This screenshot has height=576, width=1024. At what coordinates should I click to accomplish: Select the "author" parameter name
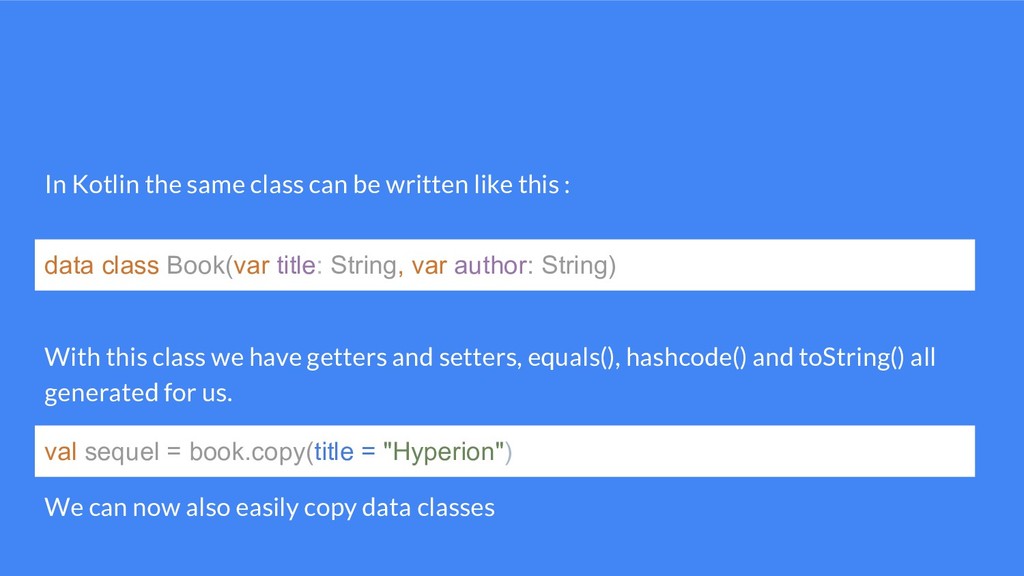click(x=490, y=265)
